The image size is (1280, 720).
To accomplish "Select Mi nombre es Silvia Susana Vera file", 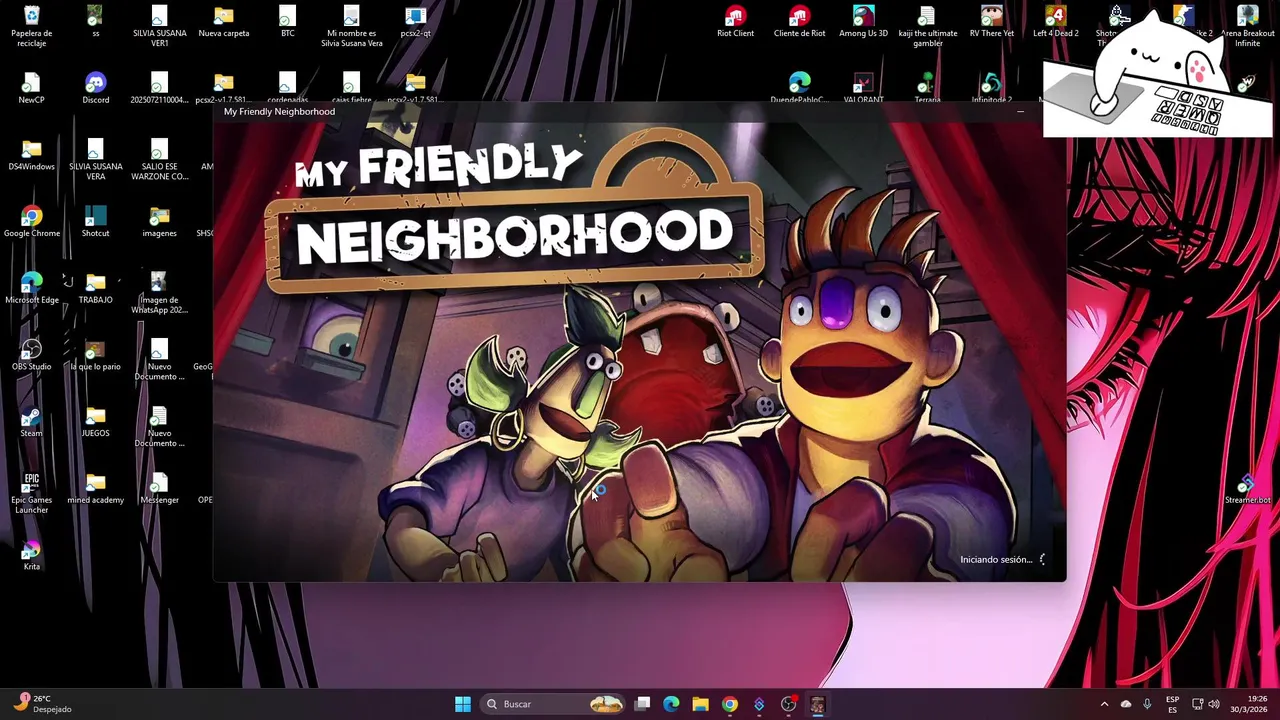I will click(x=351, y=27).
